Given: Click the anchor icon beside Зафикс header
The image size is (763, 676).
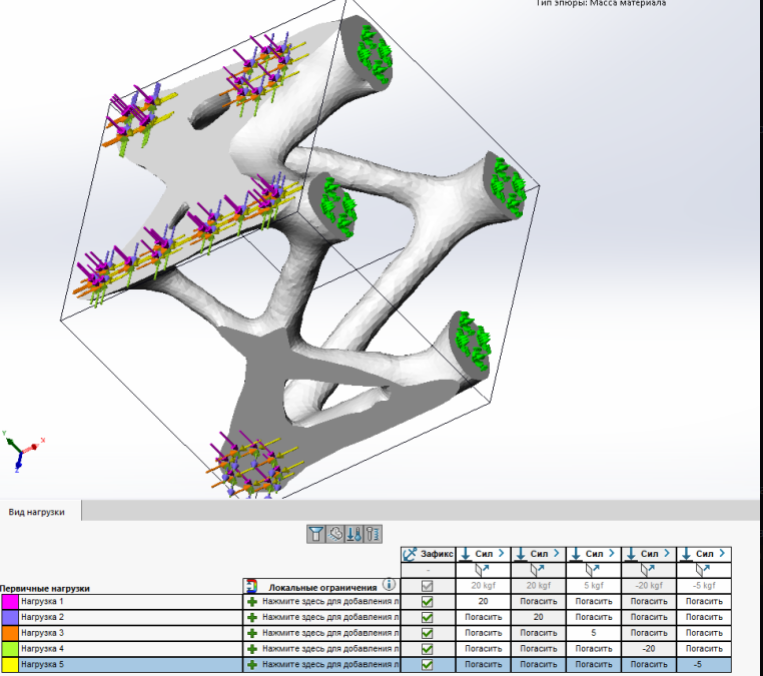Looking at the screenshot, I should (x=410, y=554).
